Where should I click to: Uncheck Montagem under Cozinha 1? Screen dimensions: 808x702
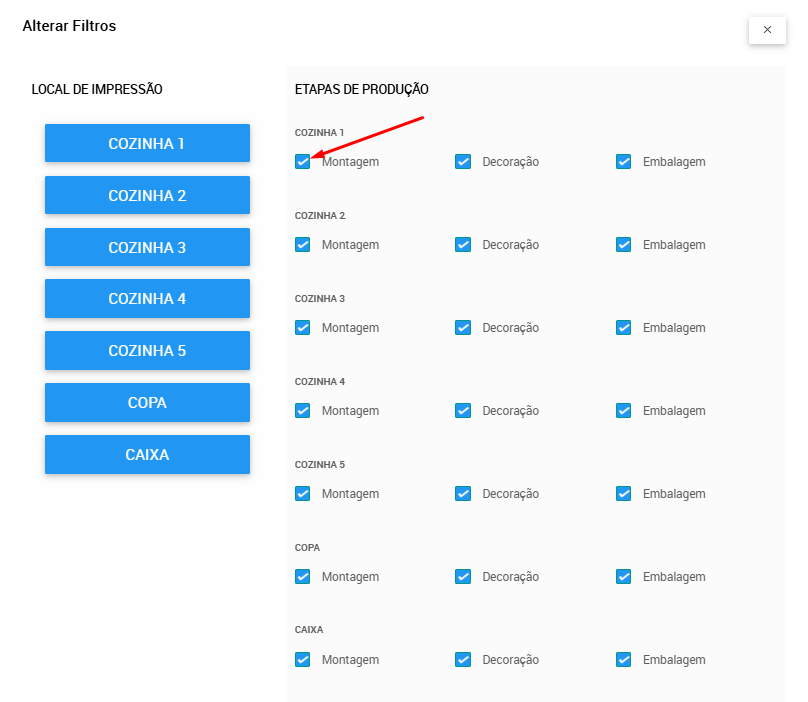(x=303, y=162)
